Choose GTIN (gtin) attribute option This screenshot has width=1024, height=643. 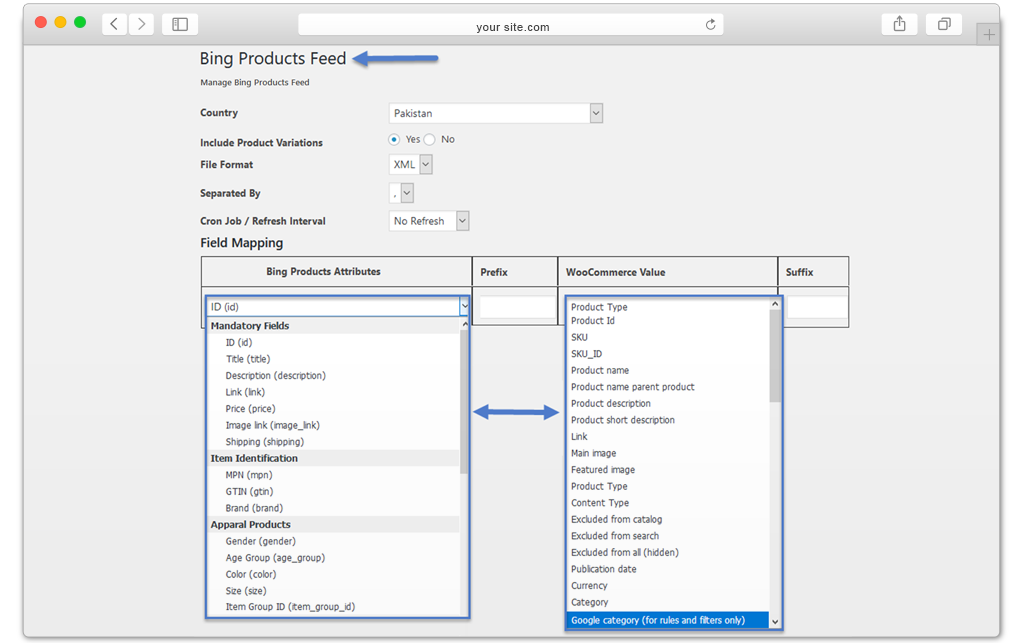pos(249,492)
